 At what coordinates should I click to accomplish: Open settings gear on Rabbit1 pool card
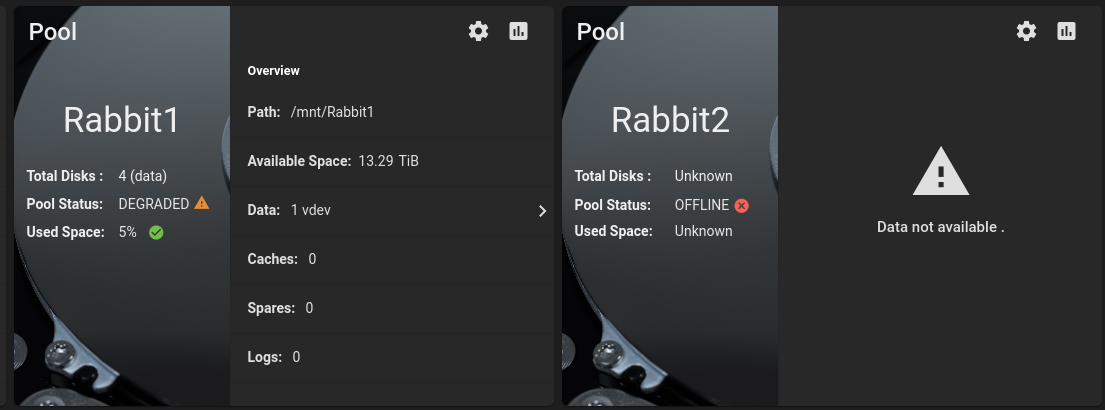click(x=479, y=31)
